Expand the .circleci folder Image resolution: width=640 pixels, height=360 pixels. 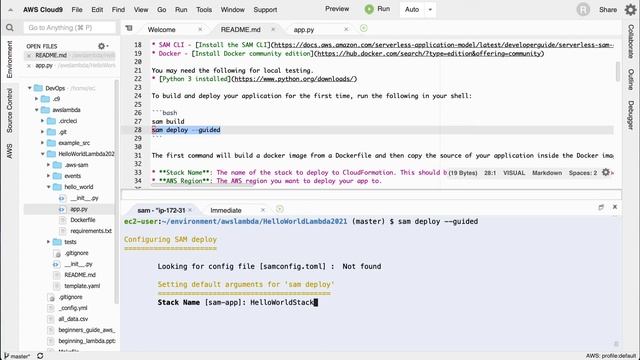[42, 121]
